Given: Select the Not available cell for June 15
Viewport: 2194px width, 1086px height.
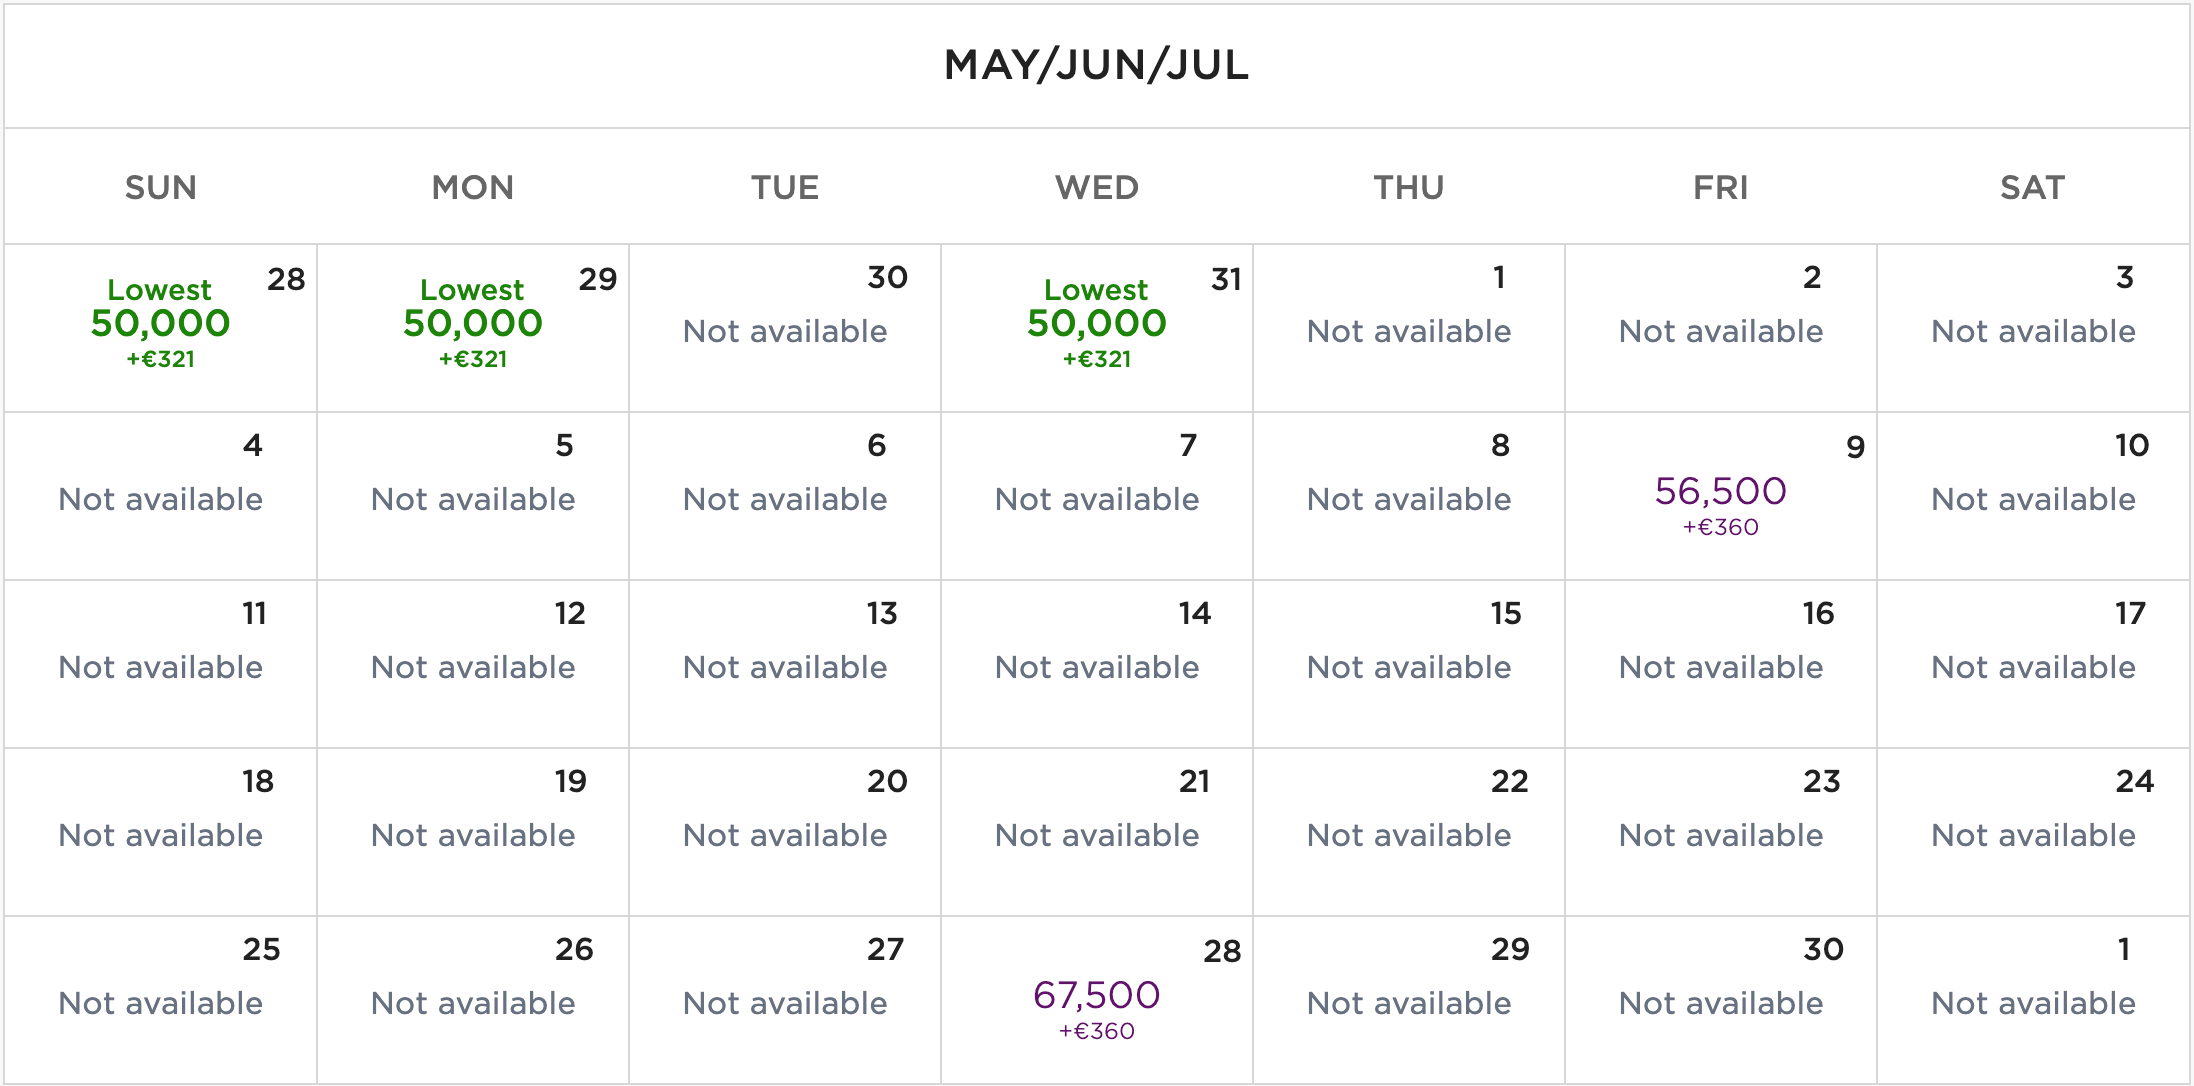Looking at the screenshot, I should [1409, 665].
